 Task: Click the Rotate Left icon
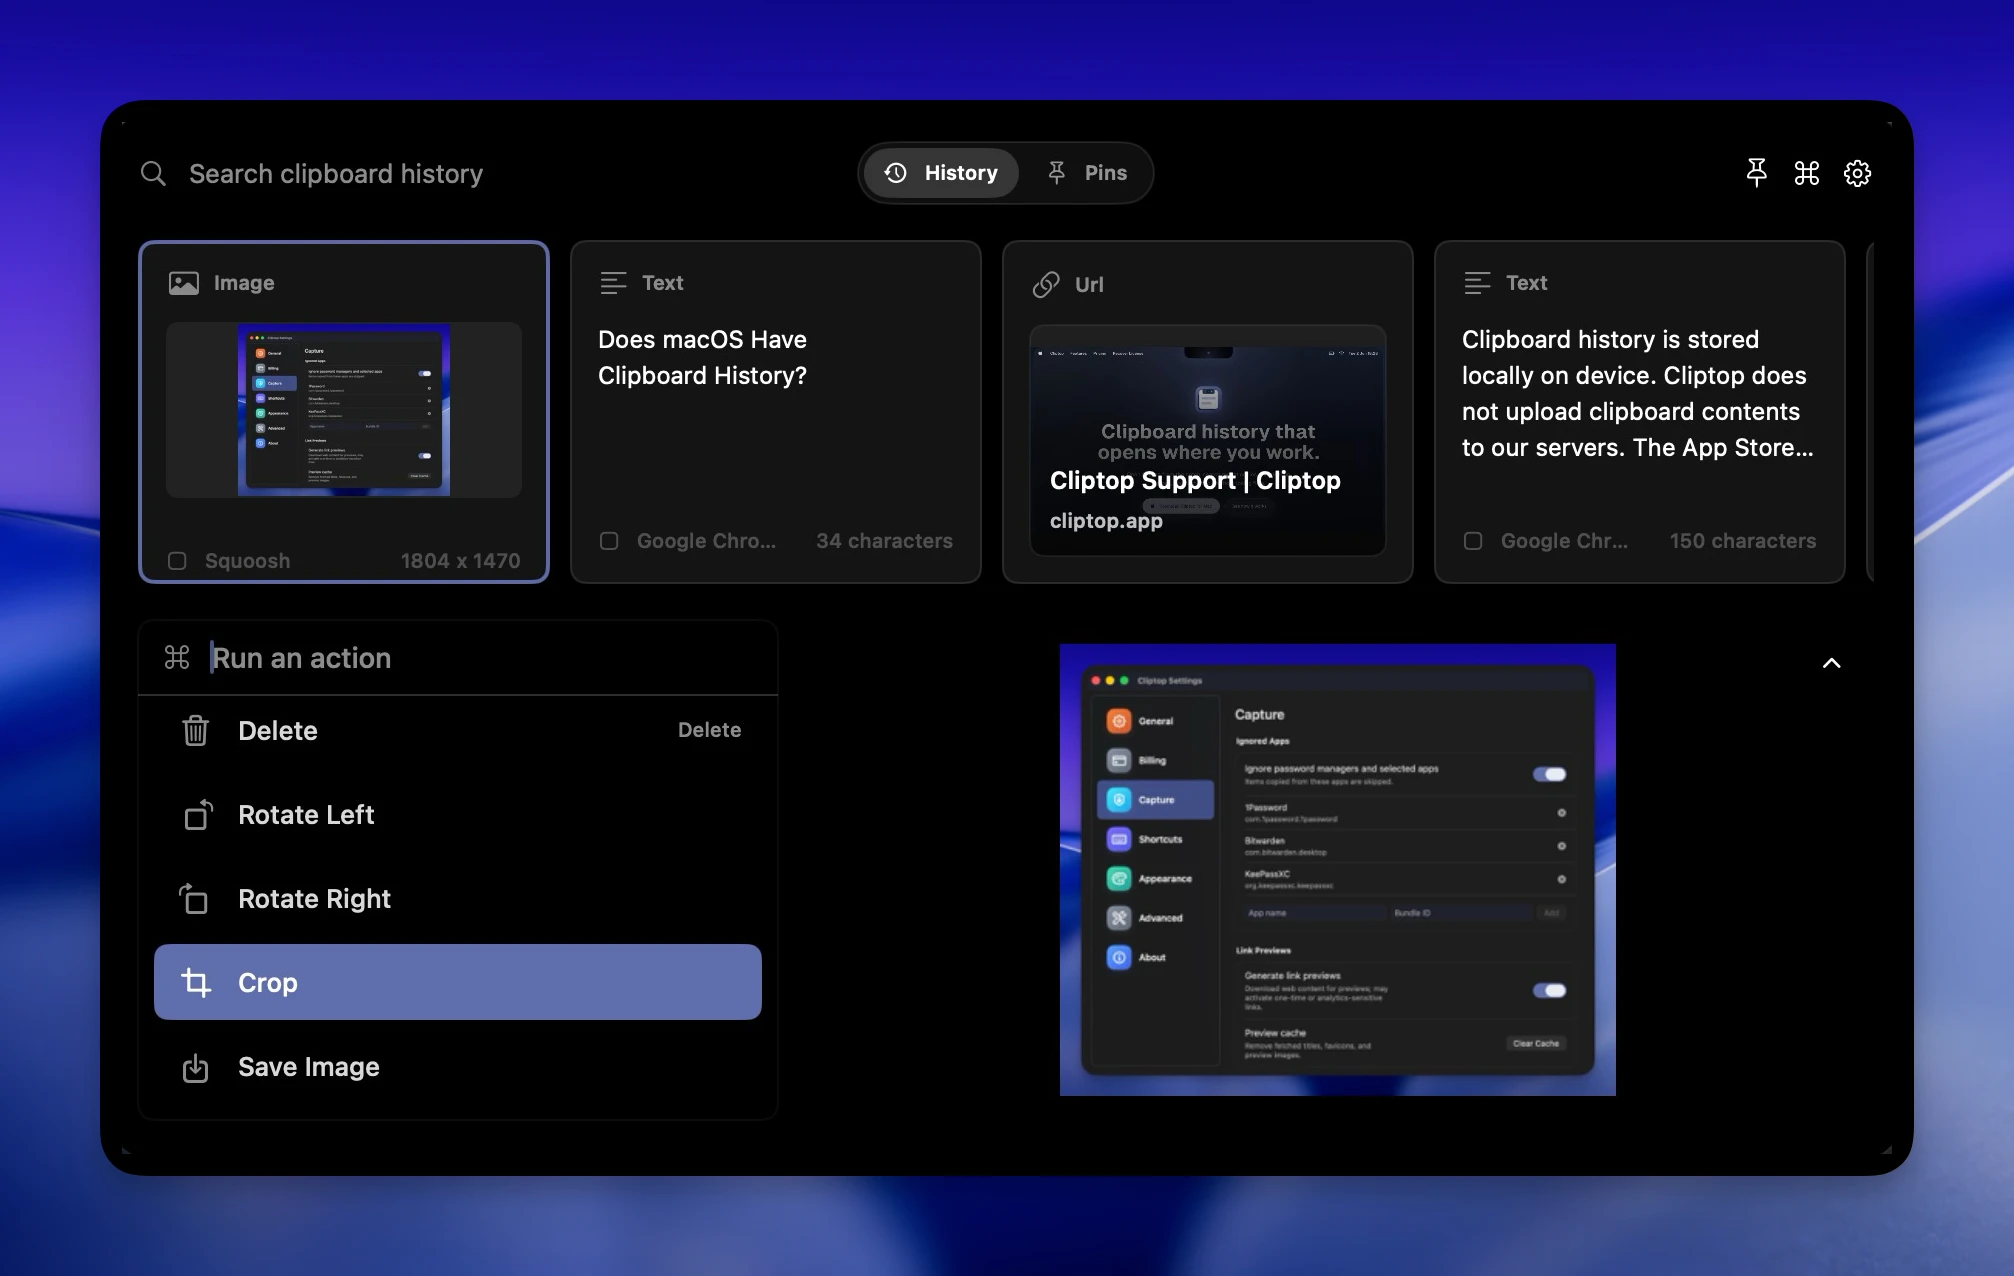[x=197, y=815]
